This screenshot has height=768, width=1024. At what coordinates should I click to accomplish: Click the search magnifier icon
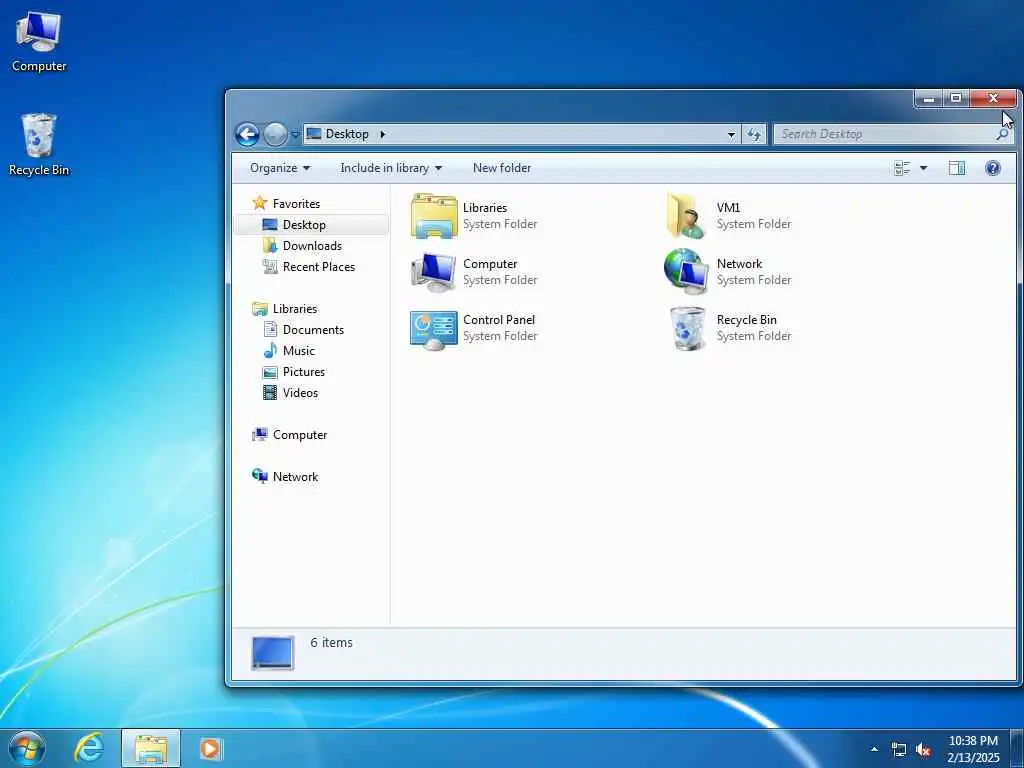[x=1002, y=134]
